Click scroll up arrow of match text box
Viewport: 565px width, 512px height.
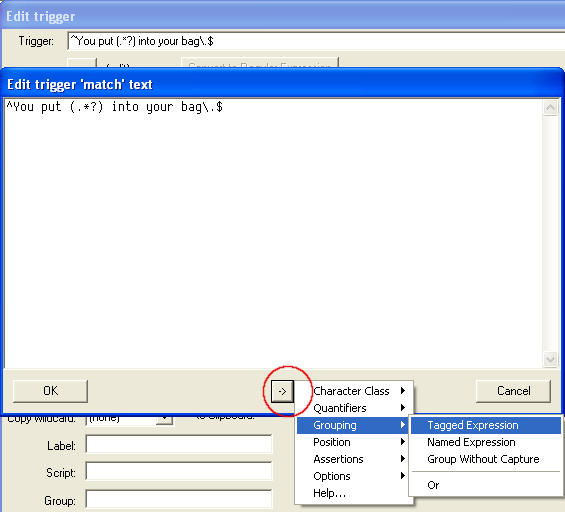point(551,107)
